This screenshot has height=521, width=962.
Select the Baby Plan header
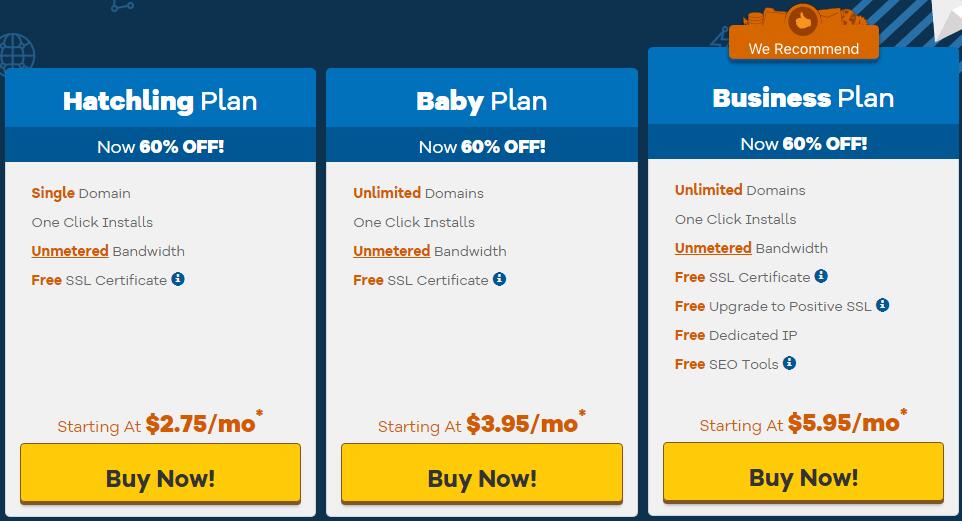(x=482, y=100)
